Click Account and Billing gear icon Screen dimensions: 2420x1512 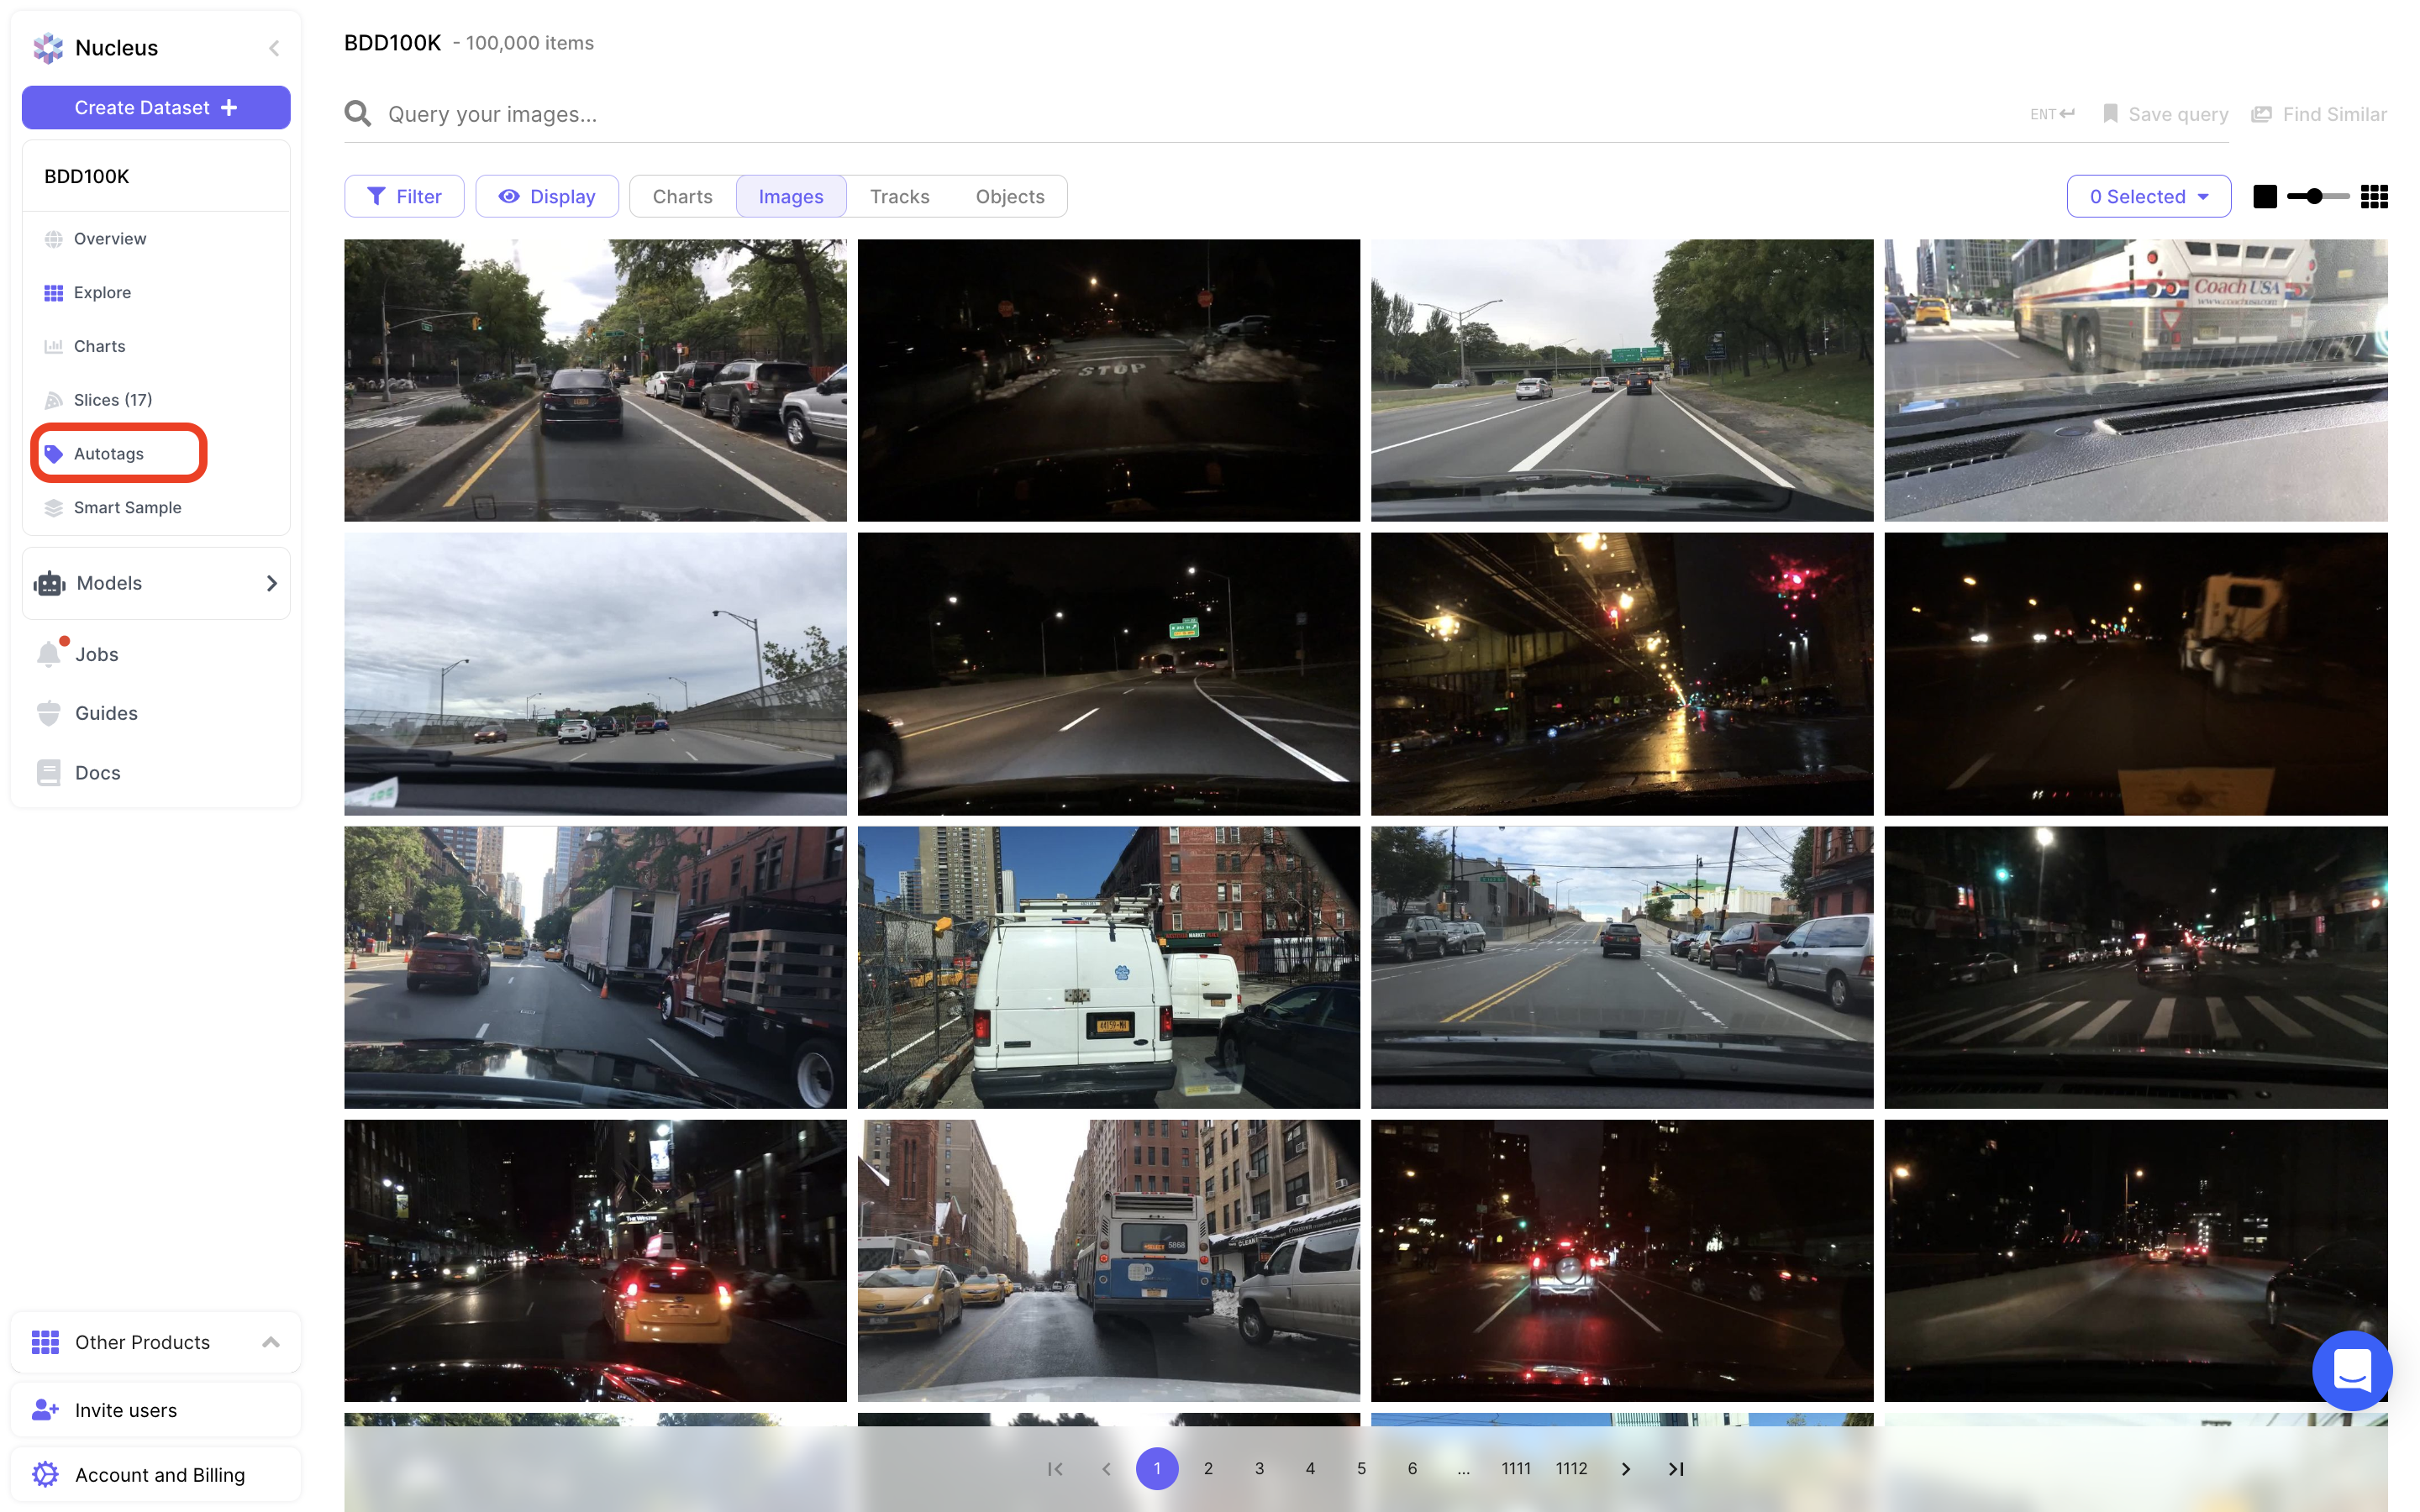coord(45,1474)
